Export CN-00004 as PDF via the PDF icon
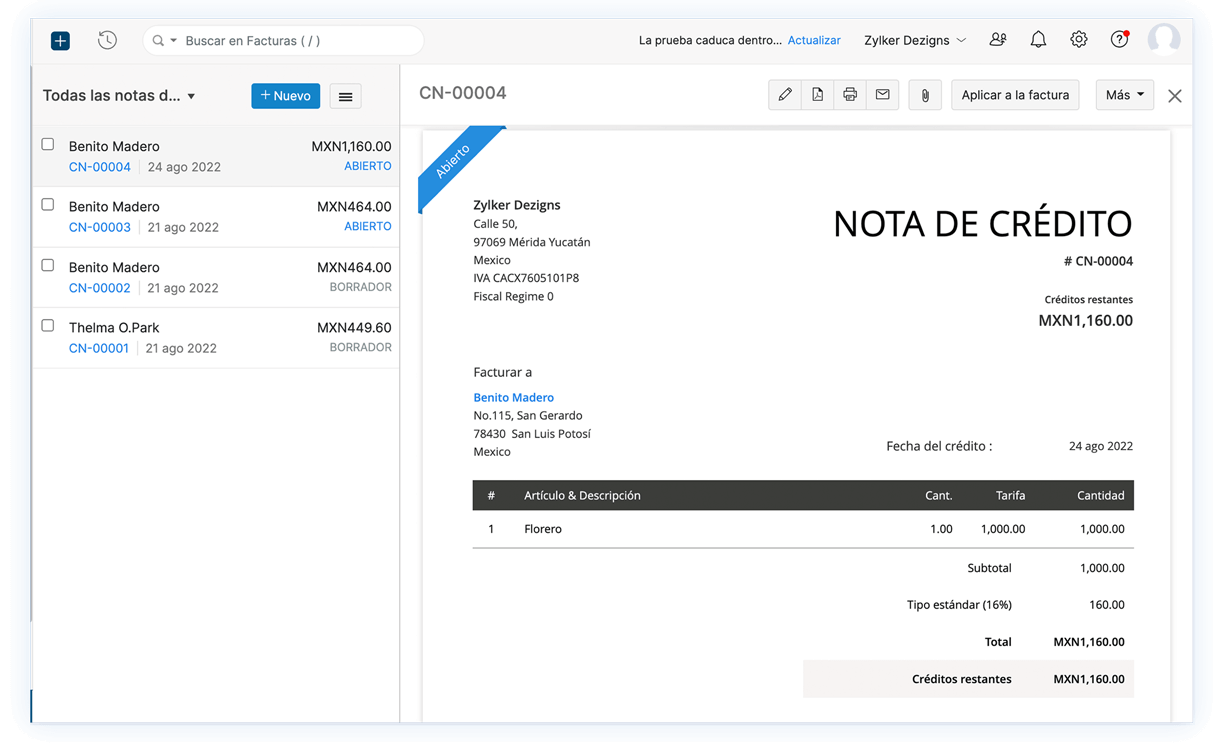1225x743 pixels. click(817, 94)
